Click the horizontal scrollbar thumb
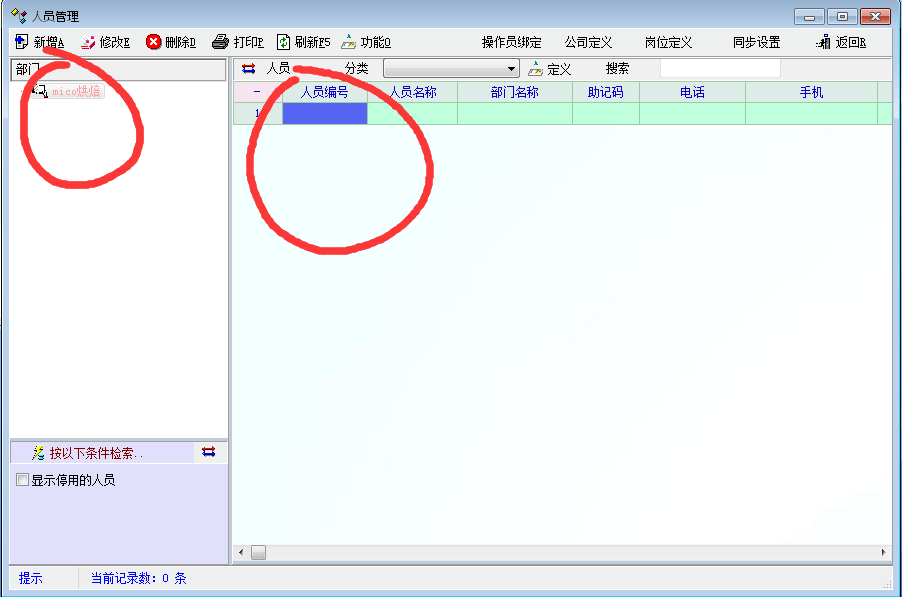The width and height of the screenshot is (902, 597). click(258, 552)
